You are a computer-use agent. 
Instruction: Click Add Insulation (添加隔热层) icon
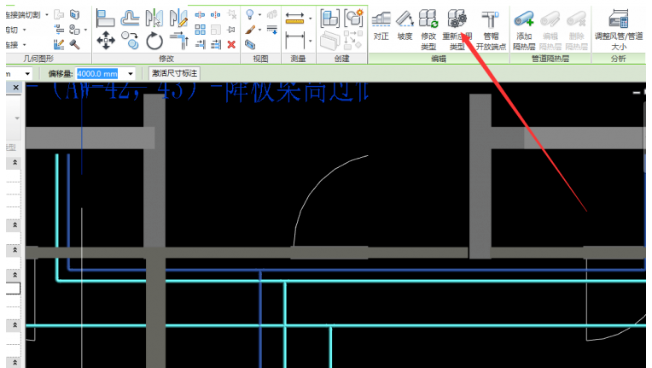(x=524, y=30)
